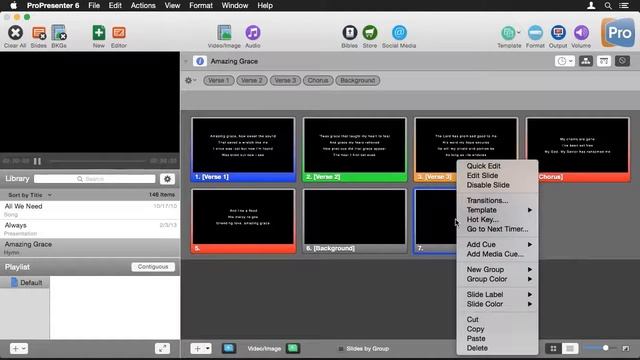Click the Verse 3 arrangement token

(285, 80)
